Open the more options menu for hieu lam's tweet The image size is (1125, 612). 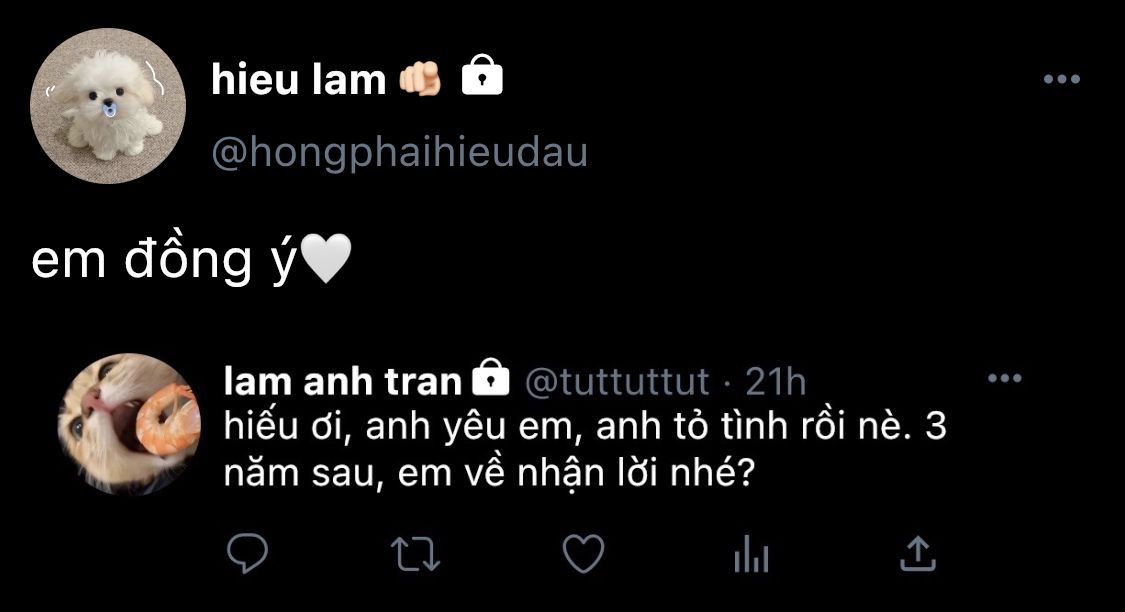coord(1062,80)
